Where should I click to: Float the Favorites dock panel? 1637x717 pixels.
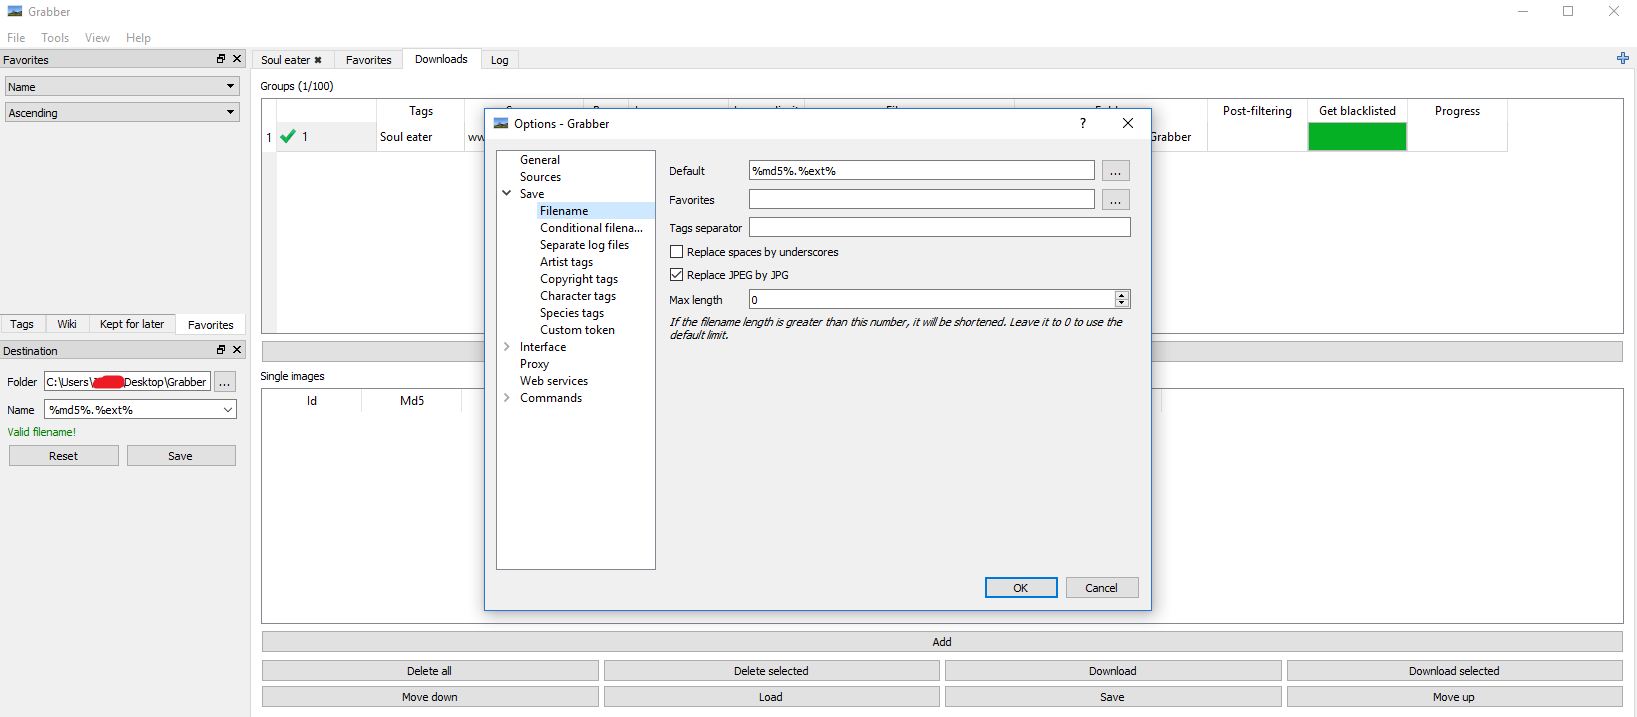[x=221, y=59]
